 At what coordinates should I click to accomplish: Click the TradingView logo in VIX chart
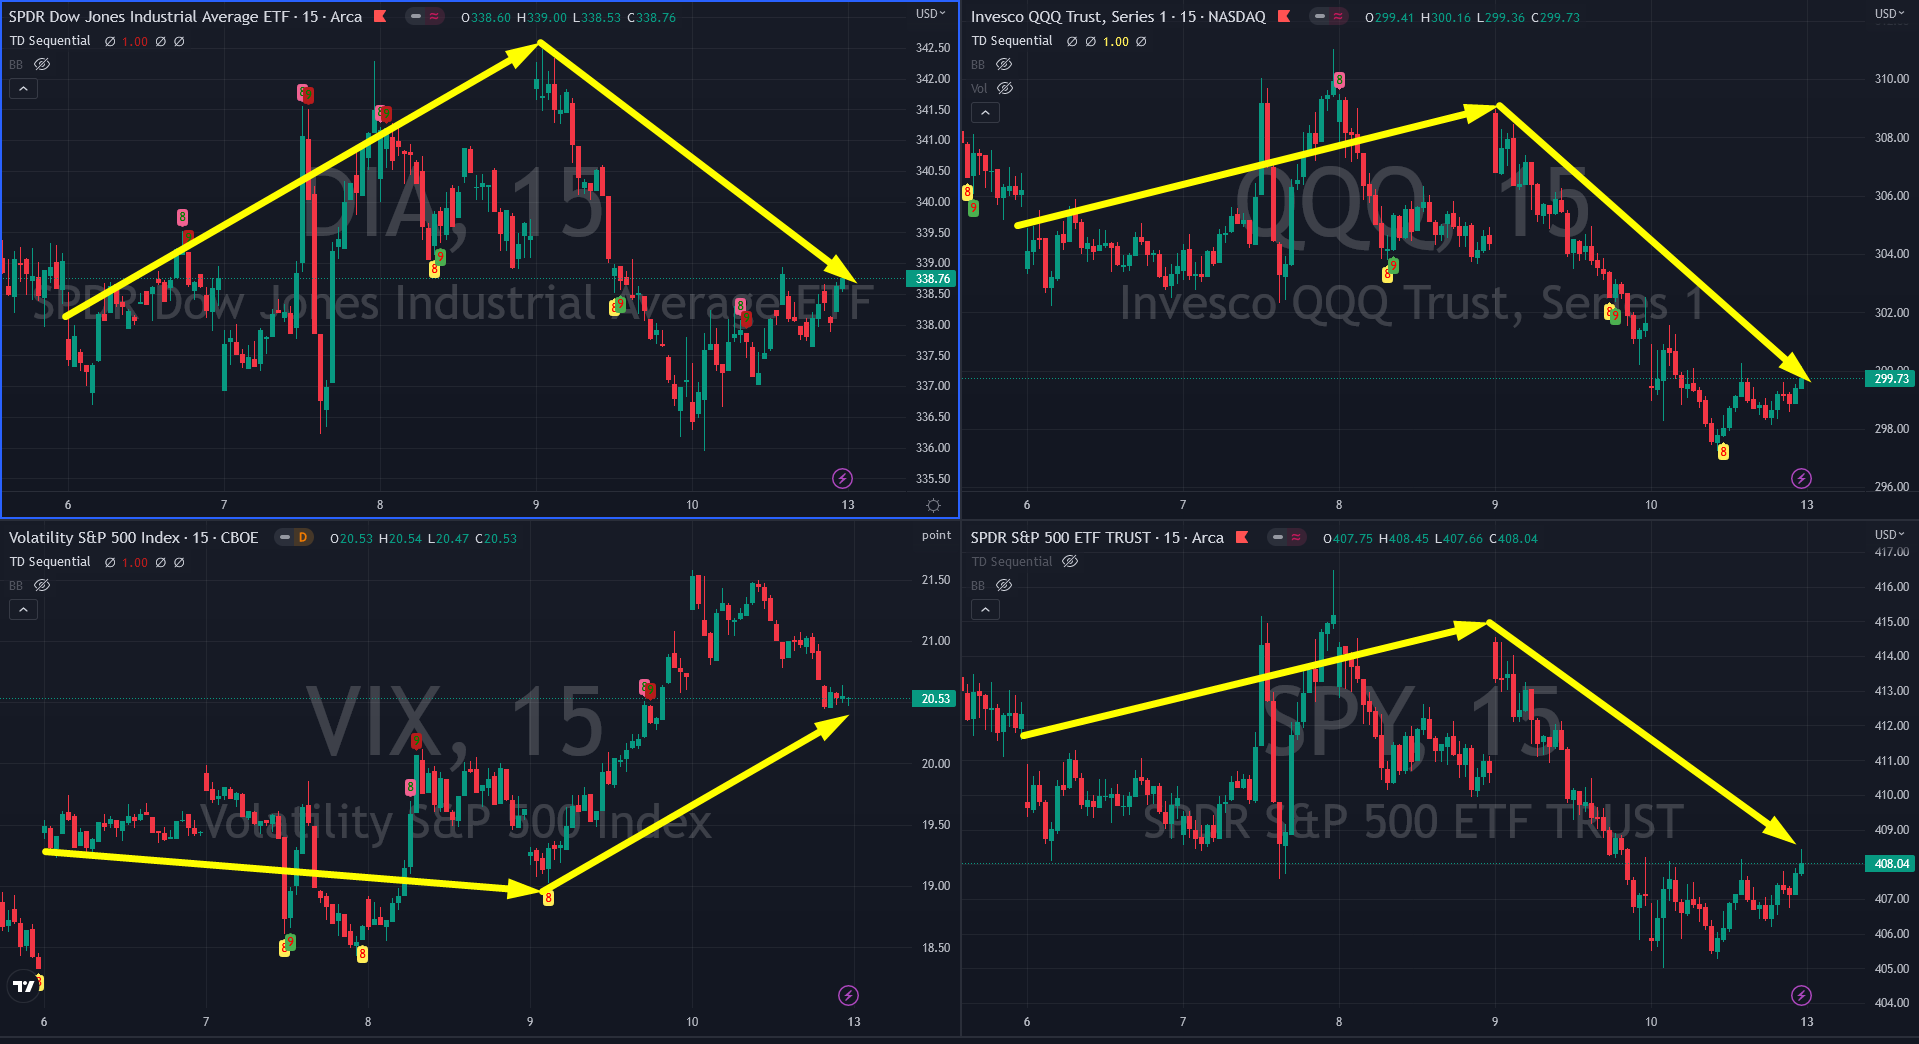24,986
